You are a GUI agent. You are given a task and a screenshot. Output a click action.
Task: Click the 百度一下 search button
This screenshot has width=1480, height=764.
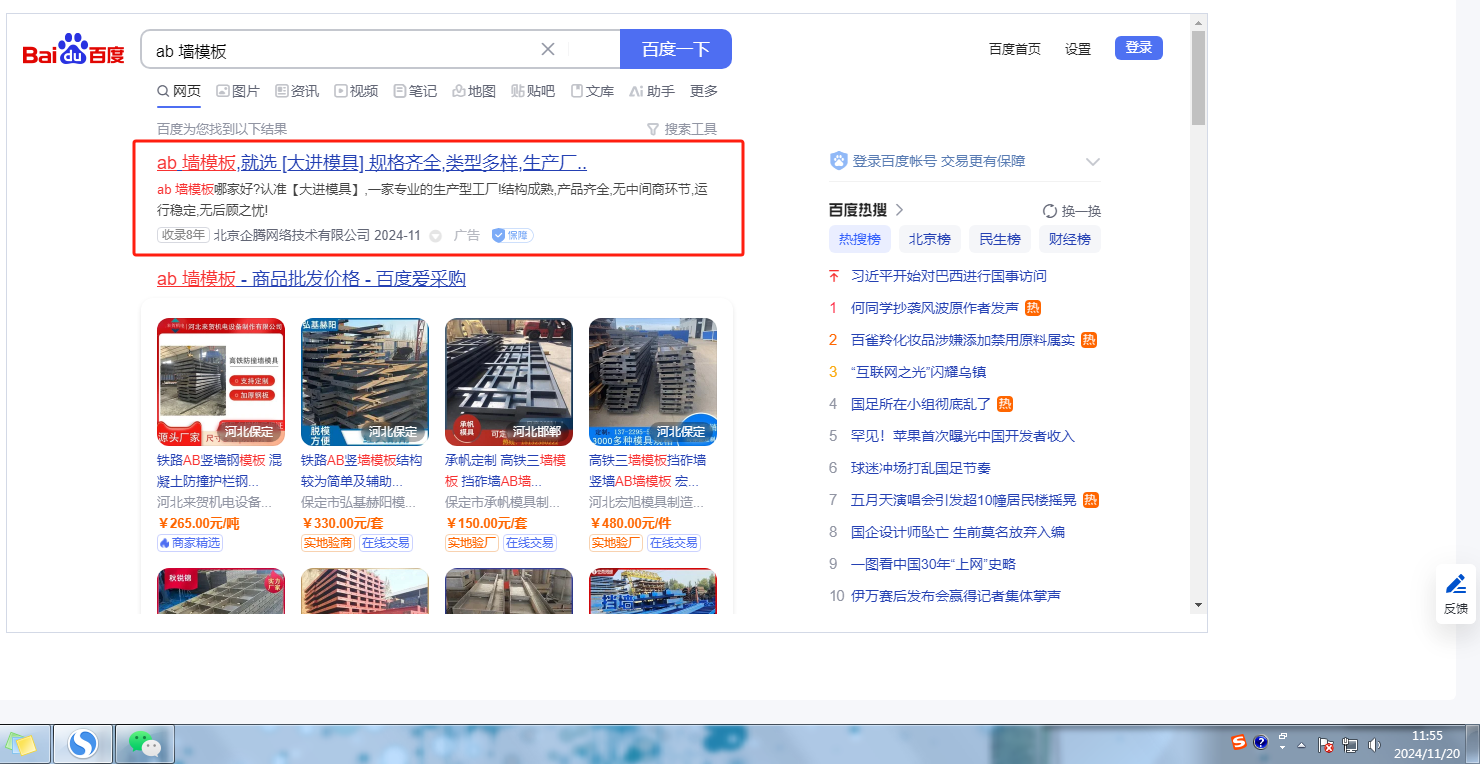point(676,49)
